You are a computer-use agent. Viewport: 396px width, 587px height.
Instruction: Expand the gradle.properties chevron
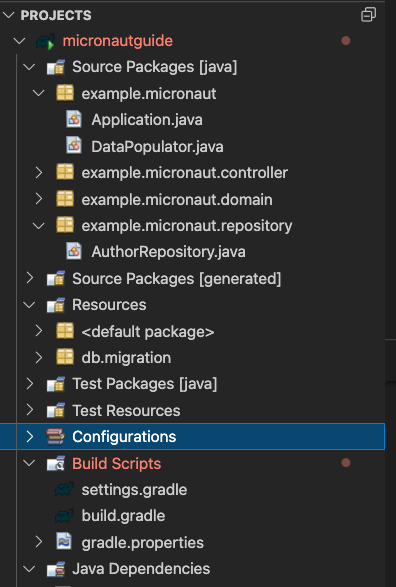[39, 542]
